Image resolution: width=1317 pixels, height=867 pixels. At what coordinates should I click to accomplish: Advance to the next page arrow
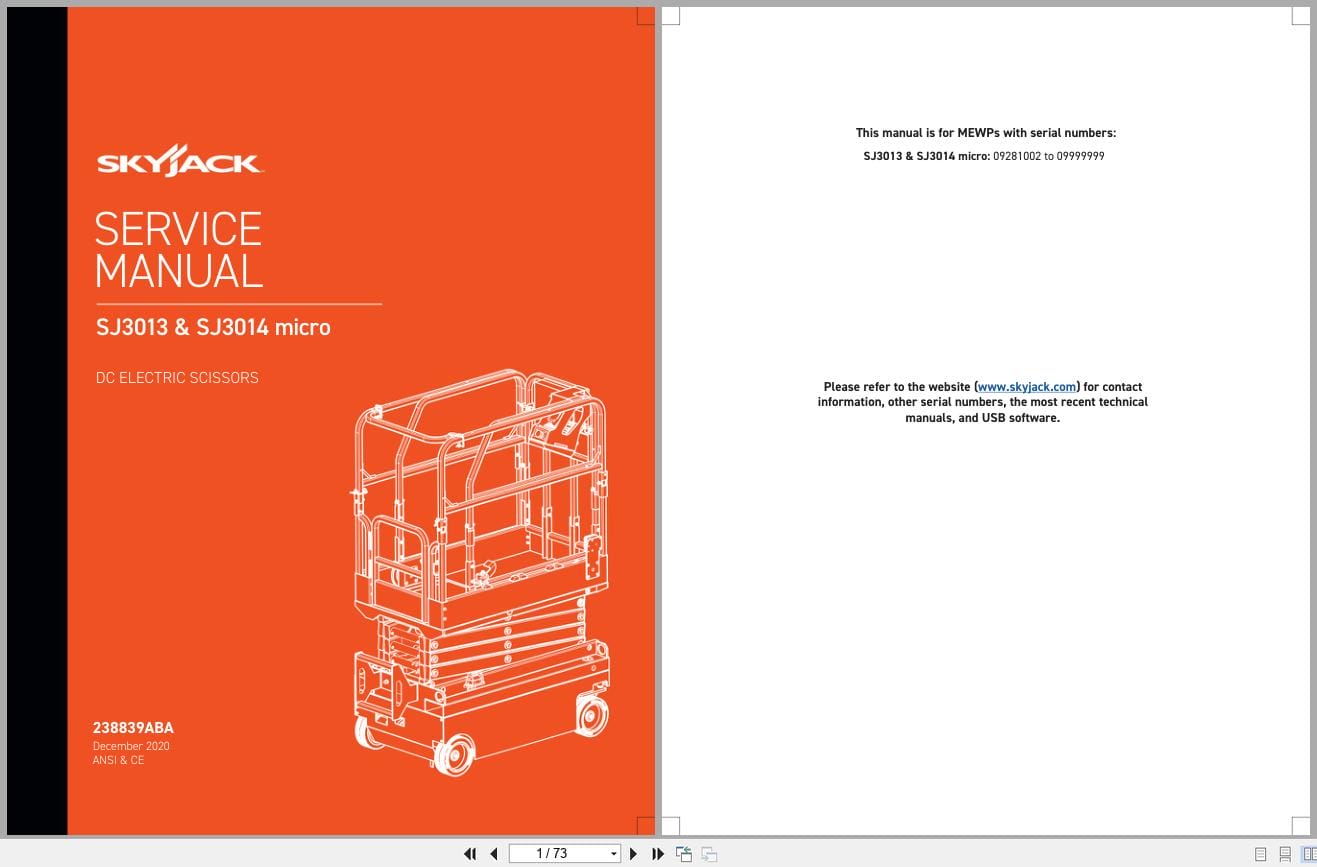click(x=633, y=854)
